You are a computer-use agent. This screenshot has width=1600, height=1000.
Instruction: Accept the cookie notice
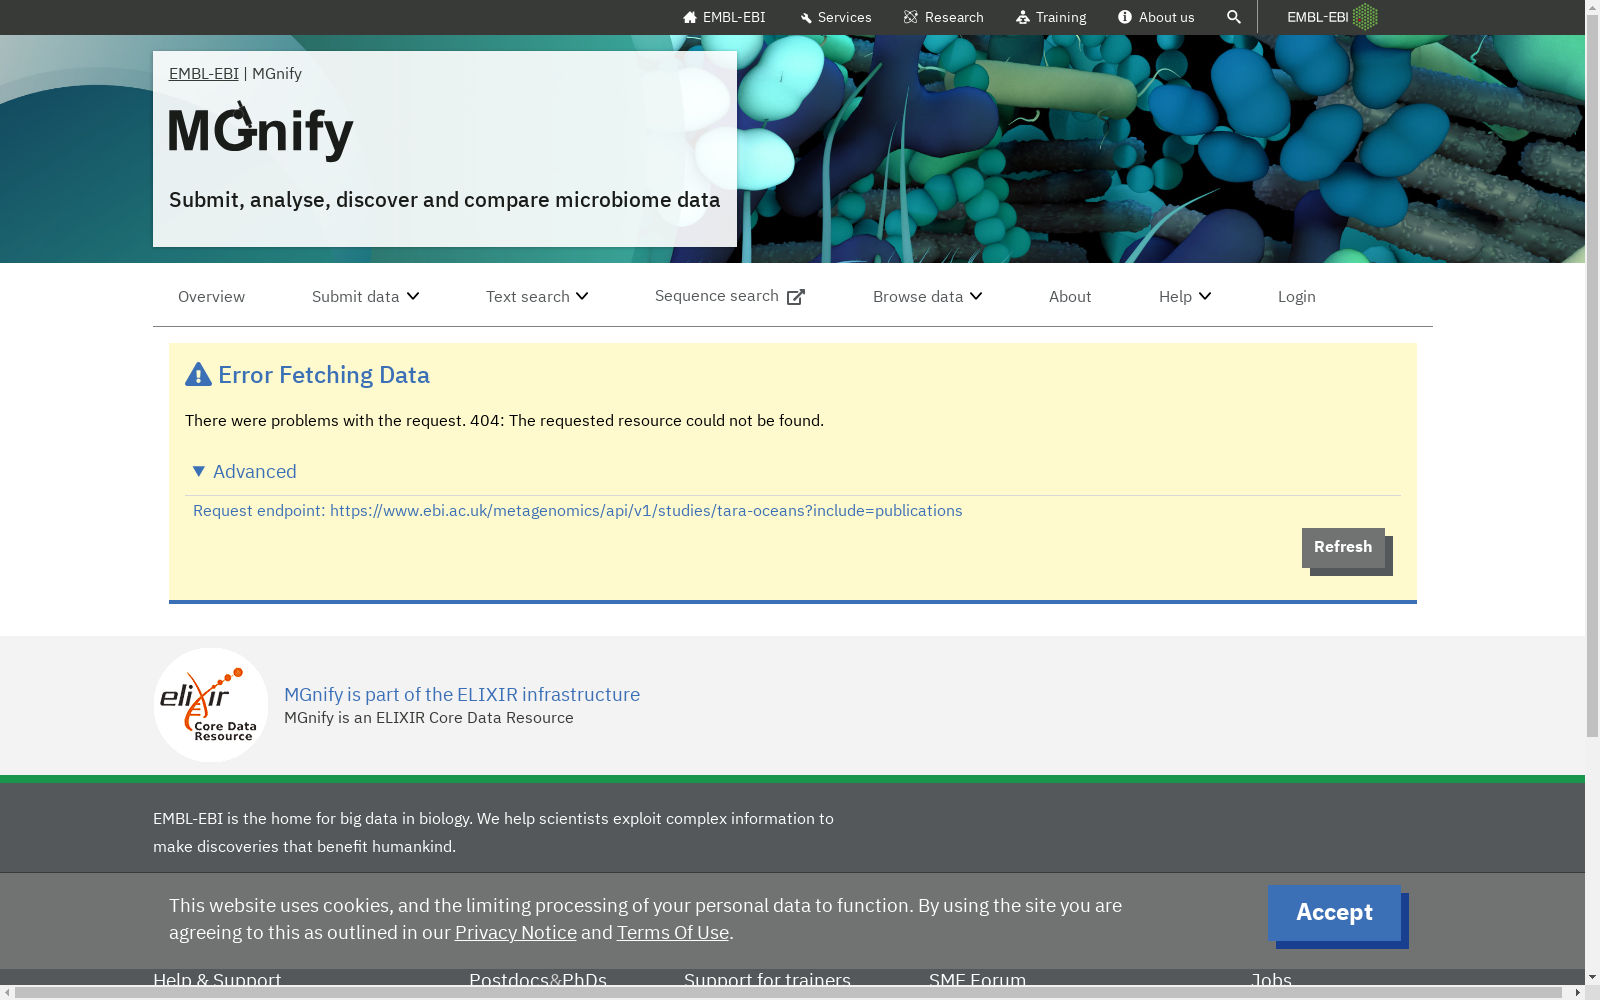(x=1334, y=912)
